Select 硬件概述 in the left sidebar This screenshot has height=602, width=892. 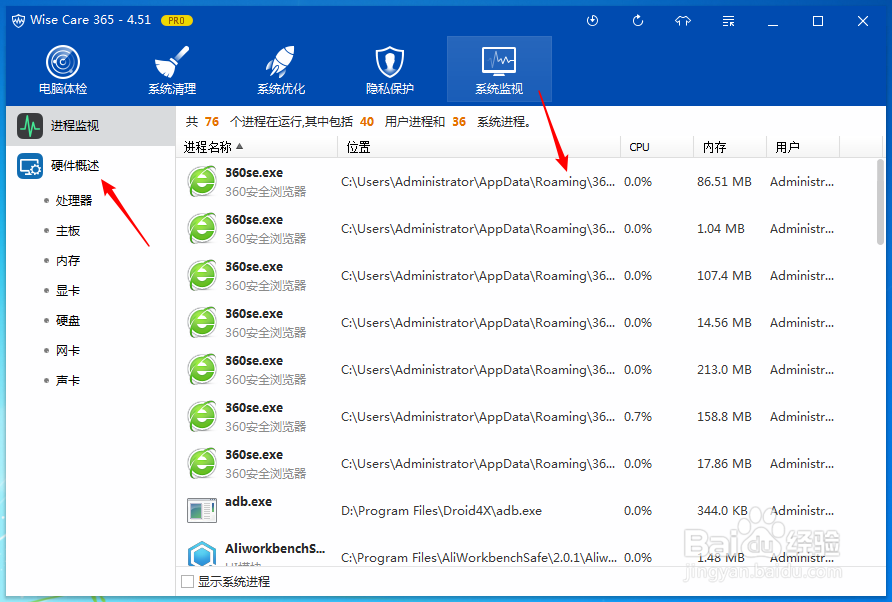point(90,166)
